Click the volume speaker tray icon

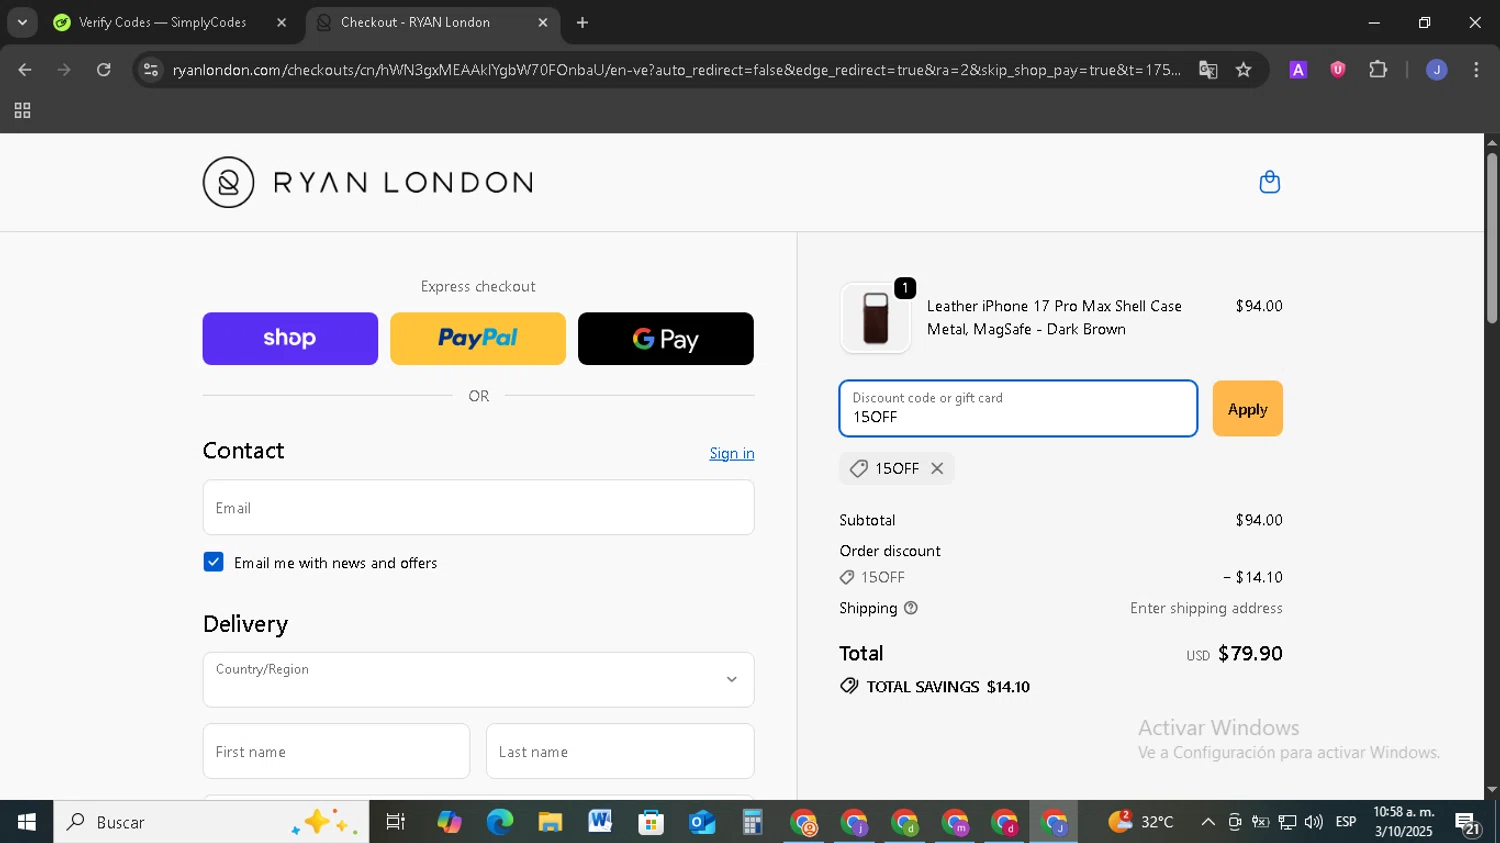[1313, 822]
